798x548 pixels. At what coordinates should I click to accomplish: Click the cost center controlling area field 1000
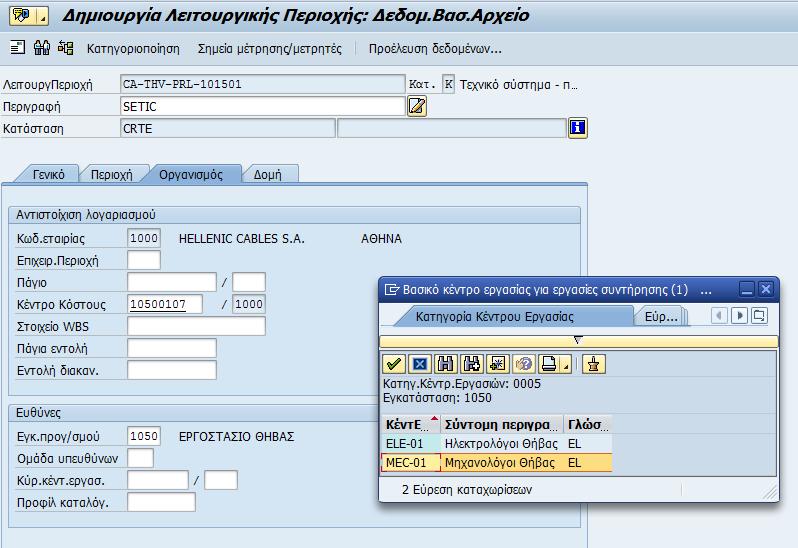point(249,304)
